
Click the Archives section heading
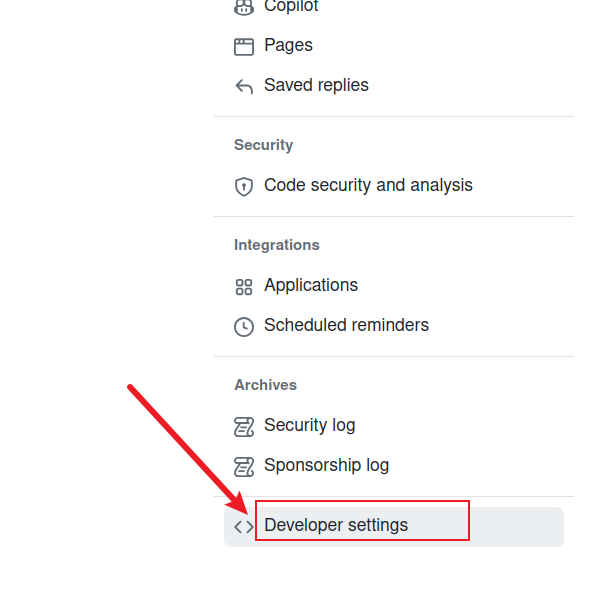pos(266,385)
